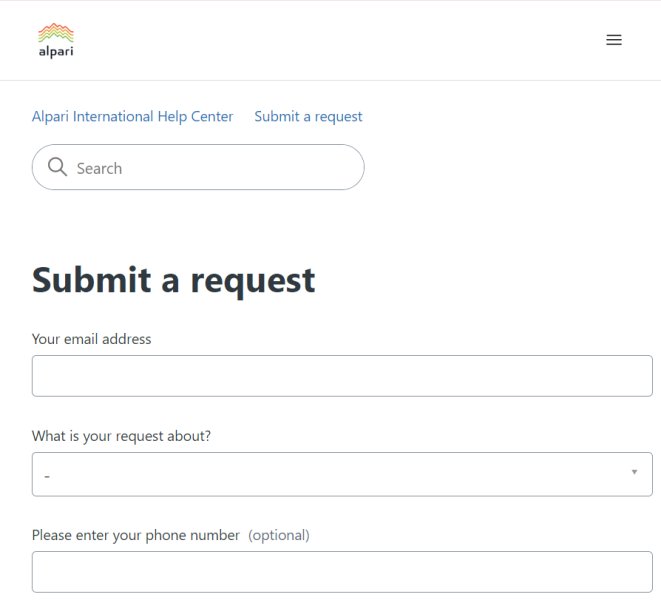Viewport: 661px width, 600px height.
Task: Click the email address input field
Action: click(342, 376)
